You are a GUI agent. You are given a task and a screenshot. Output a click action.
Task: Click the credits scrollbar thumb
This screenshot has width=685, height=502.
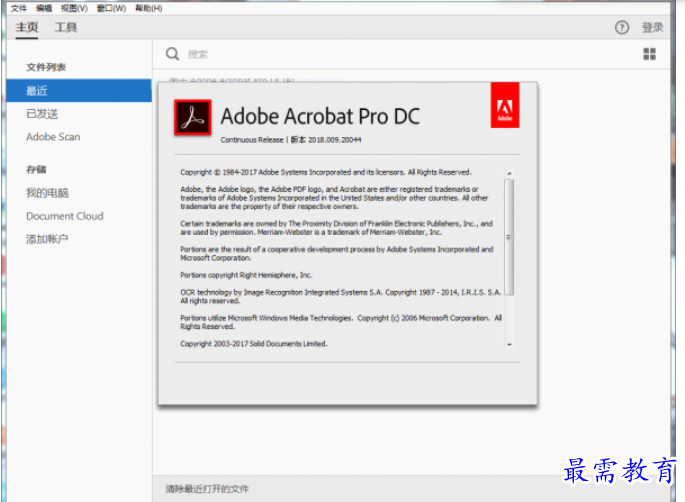(509, 237)
